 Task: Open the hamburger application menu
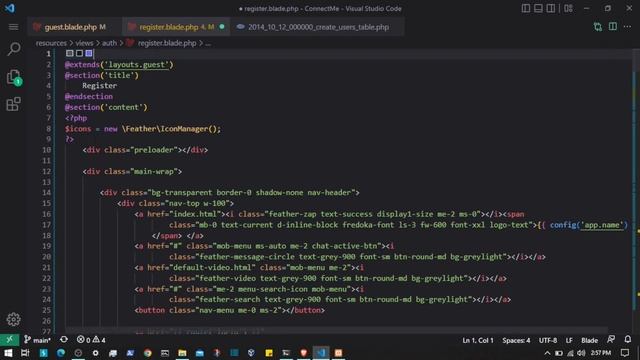[x=13, y=27]
